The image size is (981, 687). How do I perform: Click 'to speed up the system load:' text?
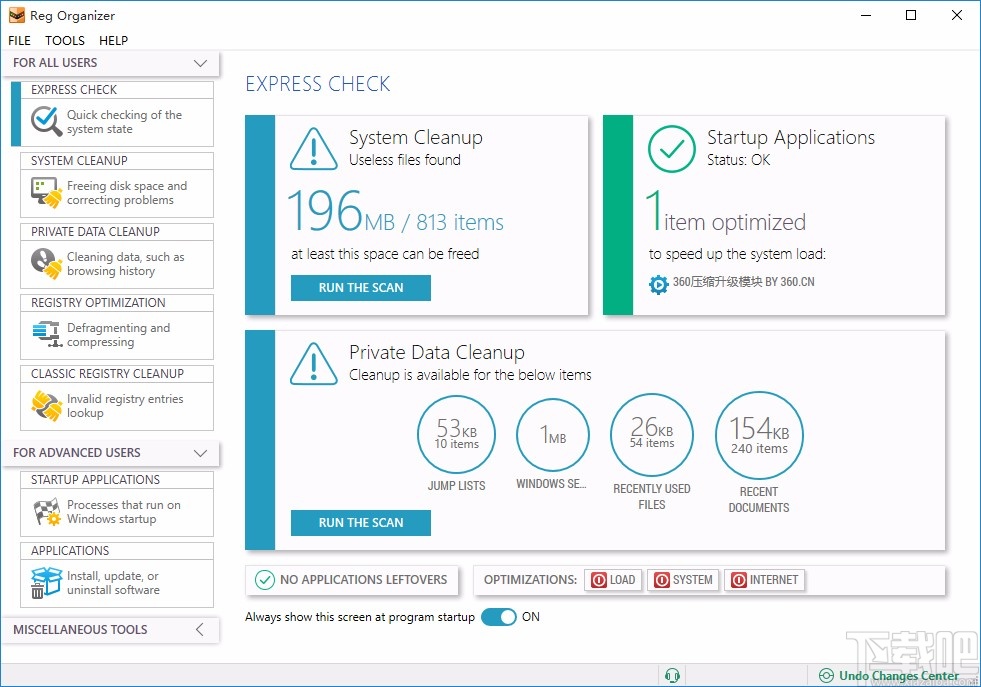[738, 254]
